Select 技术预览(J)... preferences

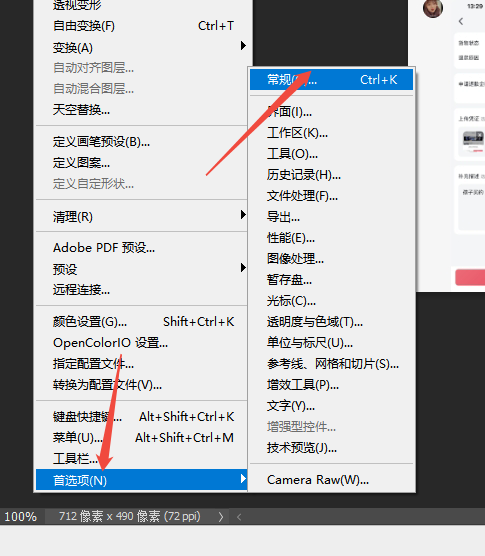pyautogui.click(x=331, y=448)
